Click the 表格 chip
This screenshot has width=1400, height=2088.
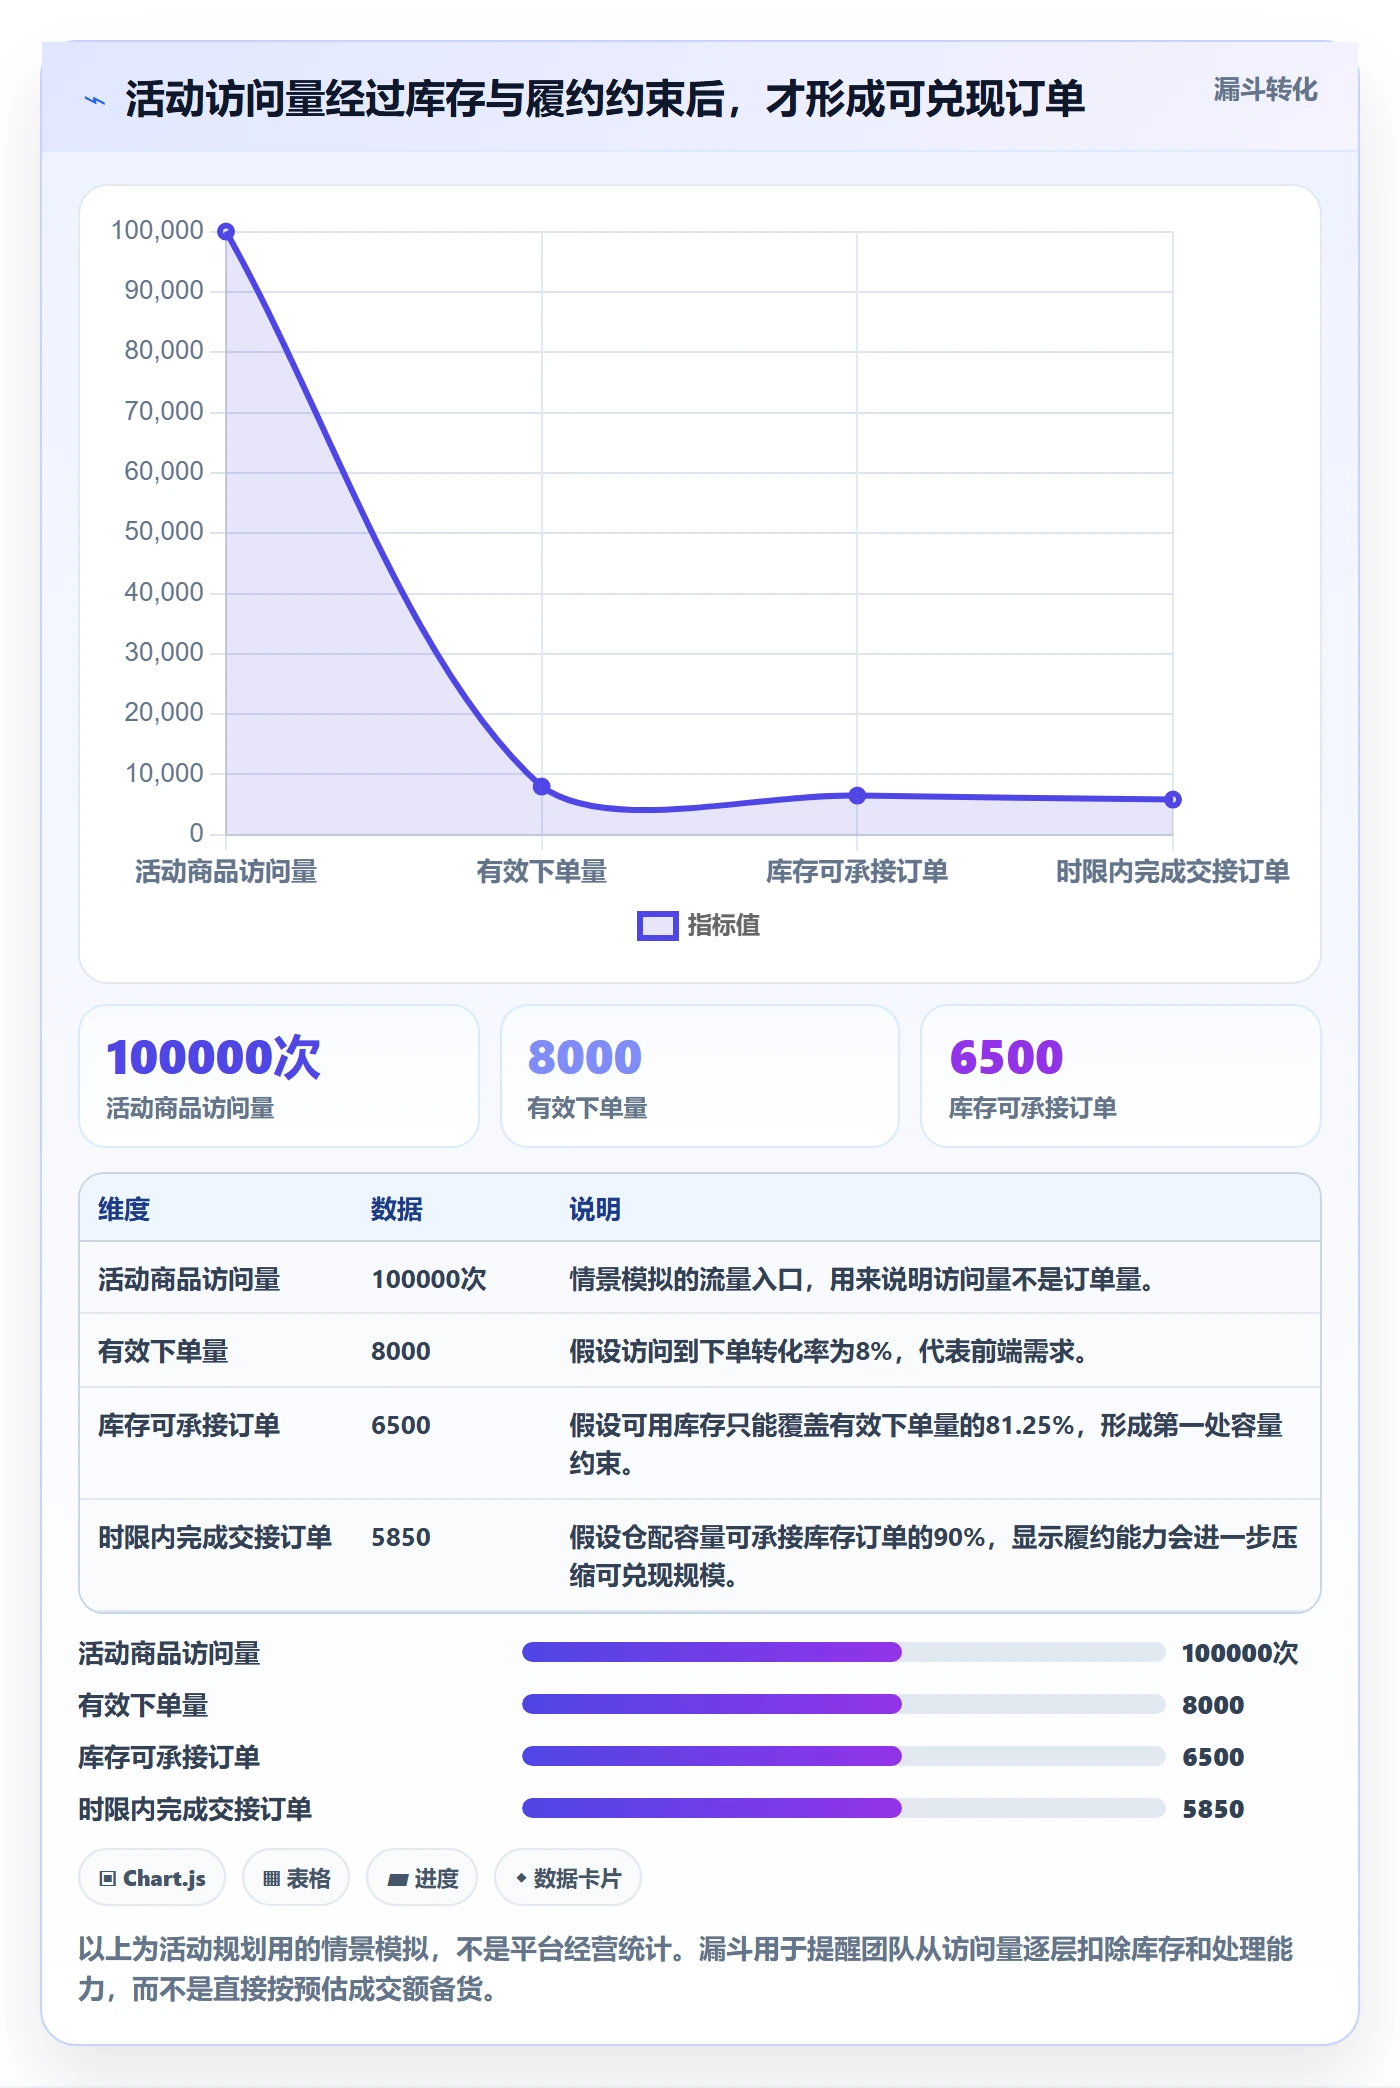(x=296, y=1878)
